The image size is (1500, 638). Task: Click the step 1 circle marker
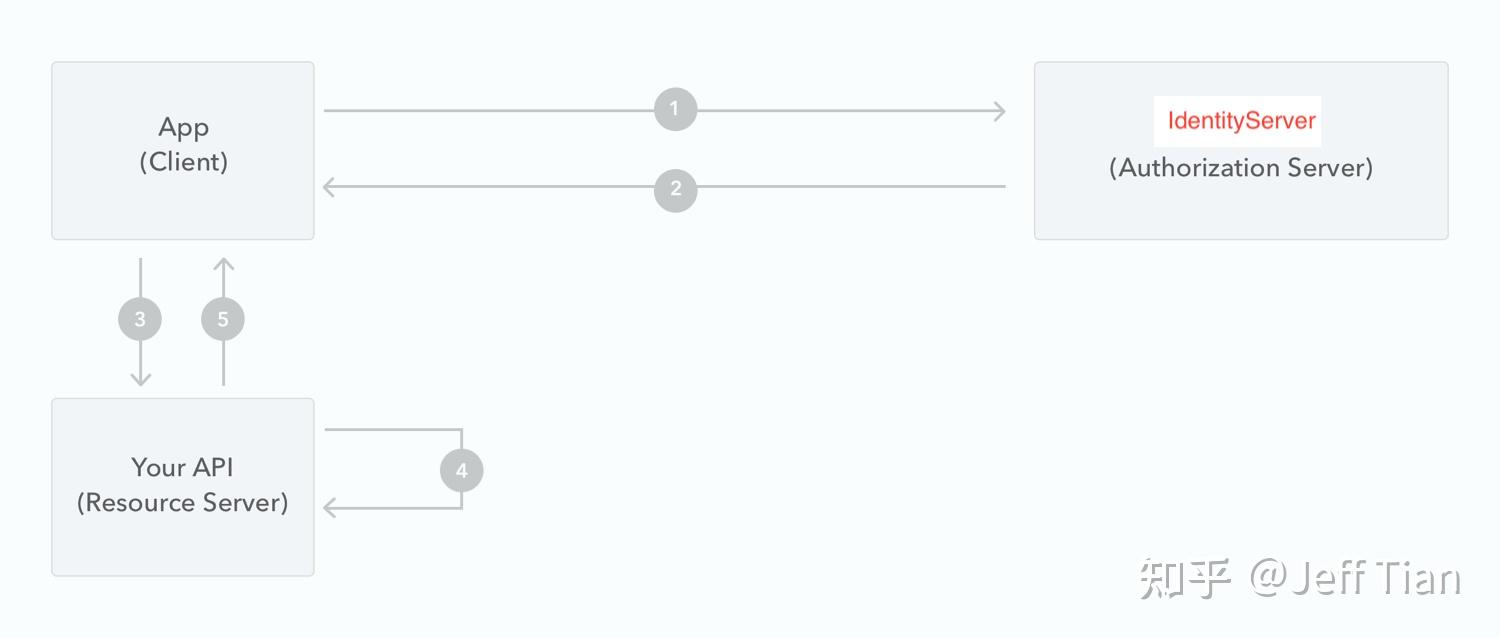(675, 109)
